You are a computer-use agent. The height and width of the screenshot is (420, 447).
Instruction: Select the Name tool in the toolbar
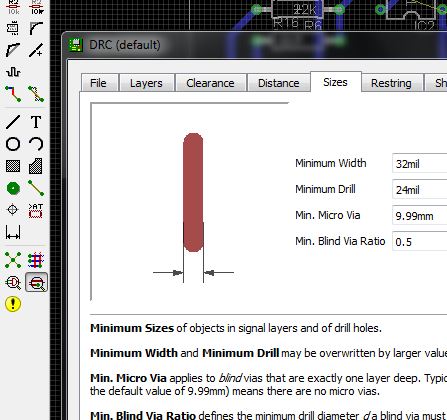click(x=13, y=8)
